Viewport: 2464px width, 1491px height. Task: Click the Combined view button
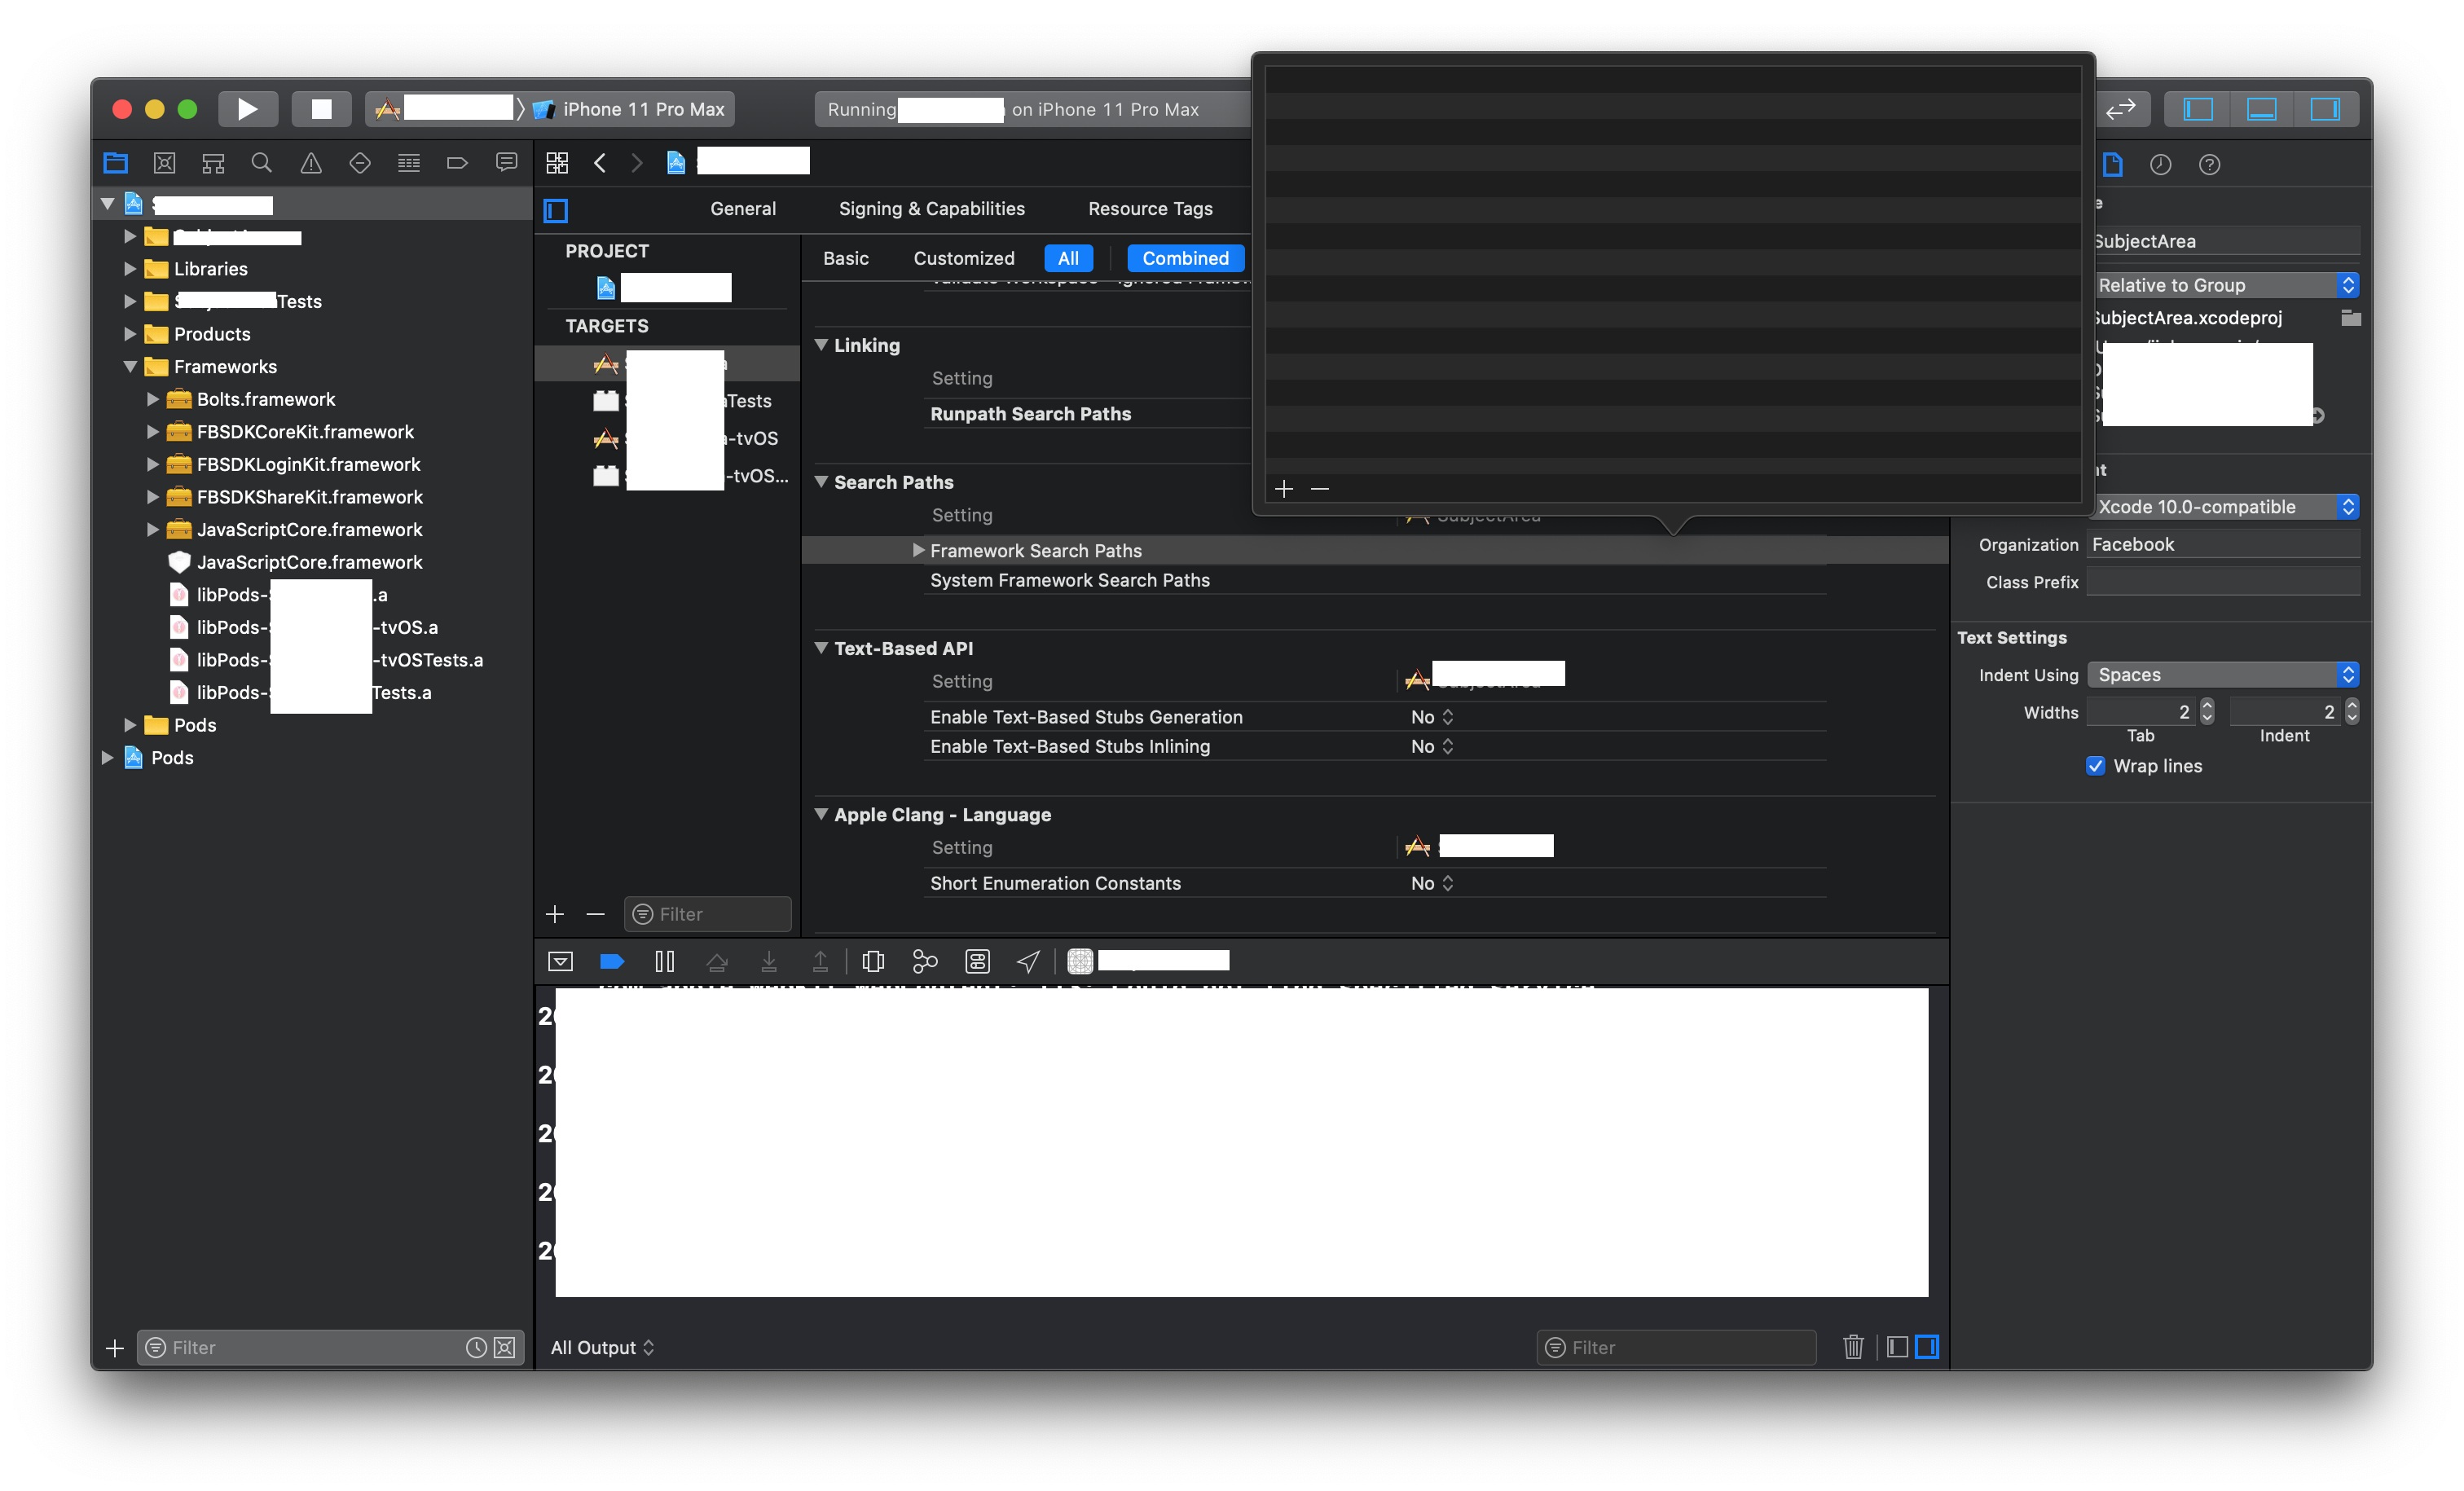tap(1185, 258)
